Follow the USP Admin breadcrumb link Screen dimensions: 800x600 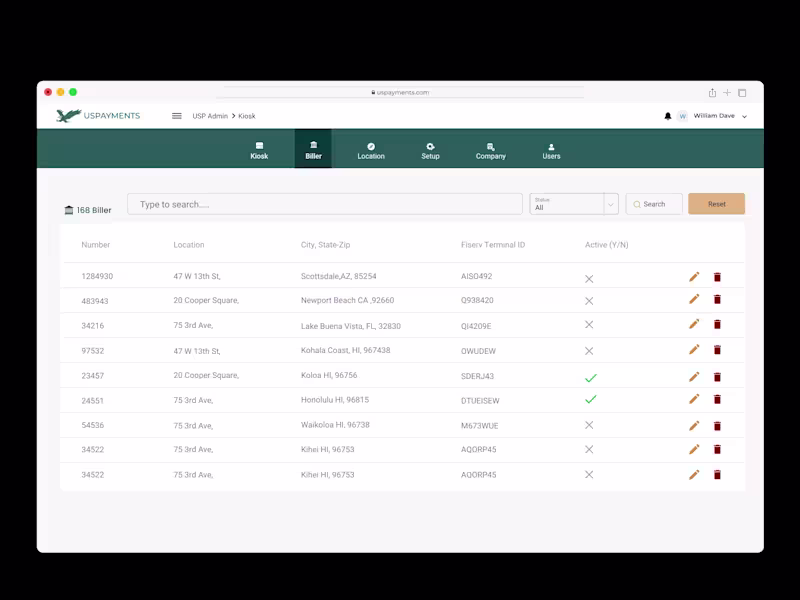pyautogui.click(x=210, y=116)
